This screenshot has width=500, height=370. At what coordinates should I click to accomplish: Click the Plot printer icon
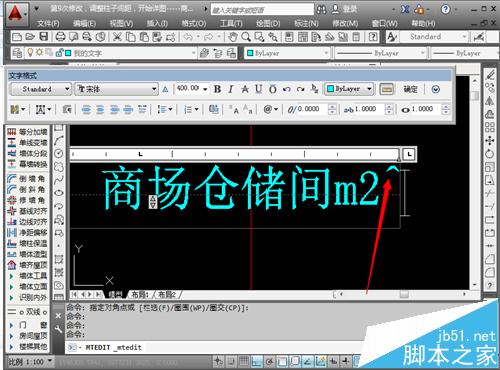coord(60,37)
